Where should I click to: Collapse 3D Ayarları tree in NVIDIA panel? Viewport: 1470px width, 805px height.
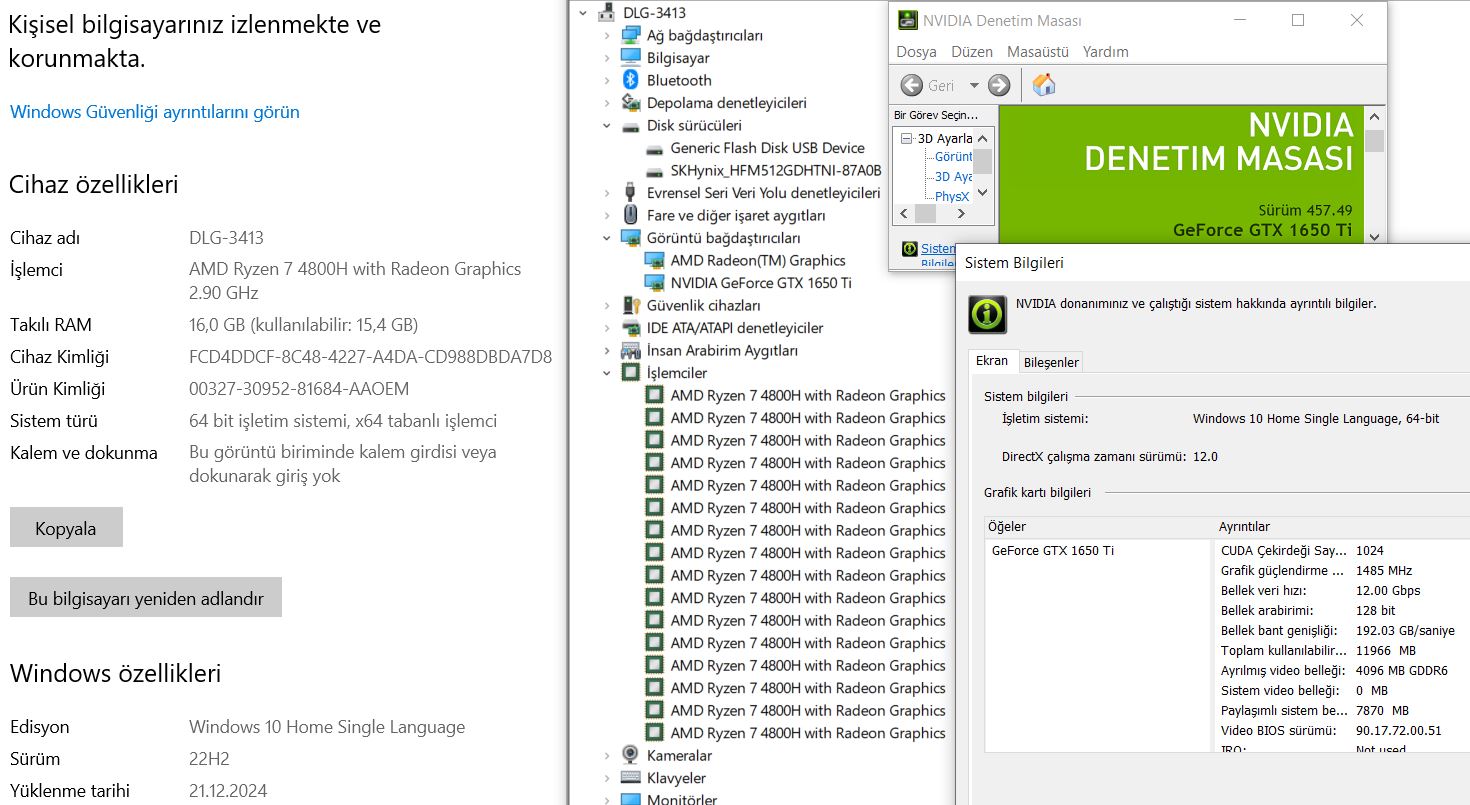tap(907, 138)
